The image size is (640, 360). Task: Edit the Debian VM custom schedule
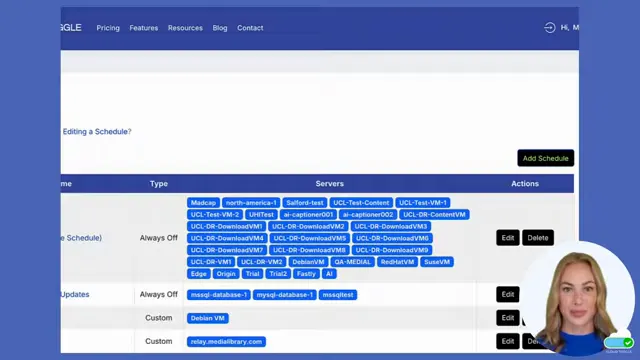point(508,318)
